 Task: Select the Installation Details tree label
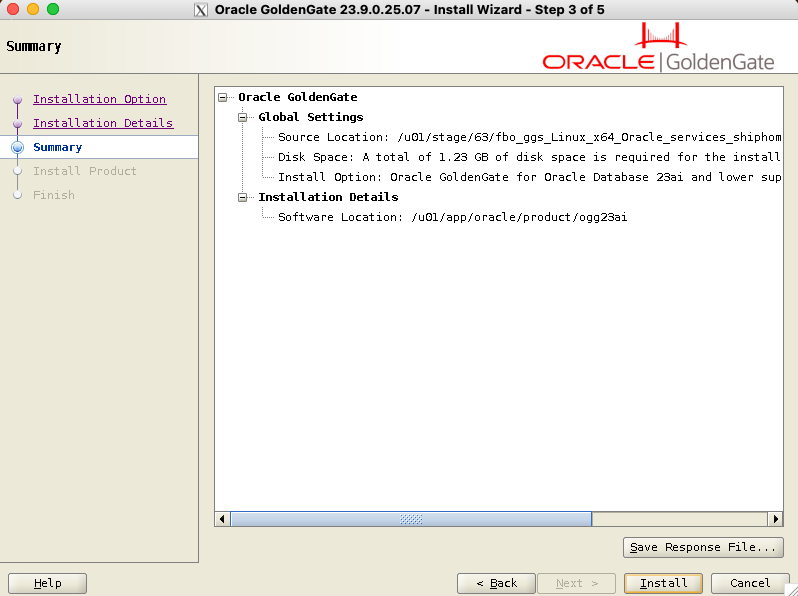(x=328, y=197)
